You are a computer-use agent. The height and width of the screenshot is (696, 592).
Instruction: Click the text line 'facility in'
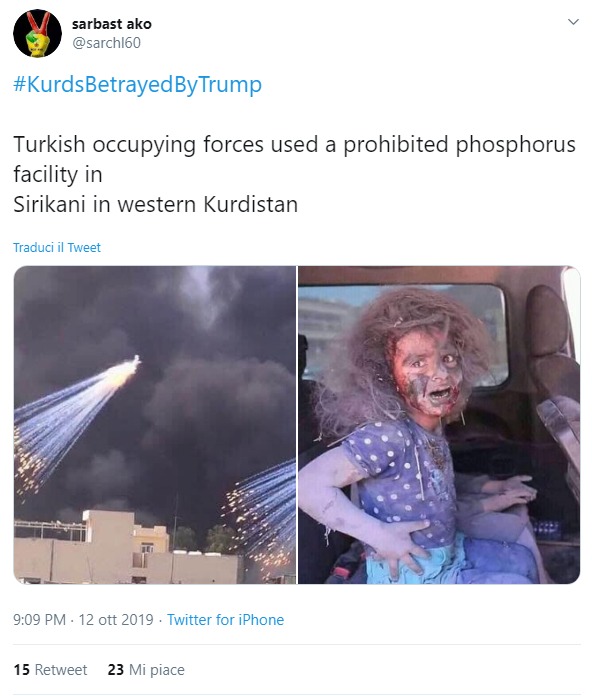(x=58, y=174)
